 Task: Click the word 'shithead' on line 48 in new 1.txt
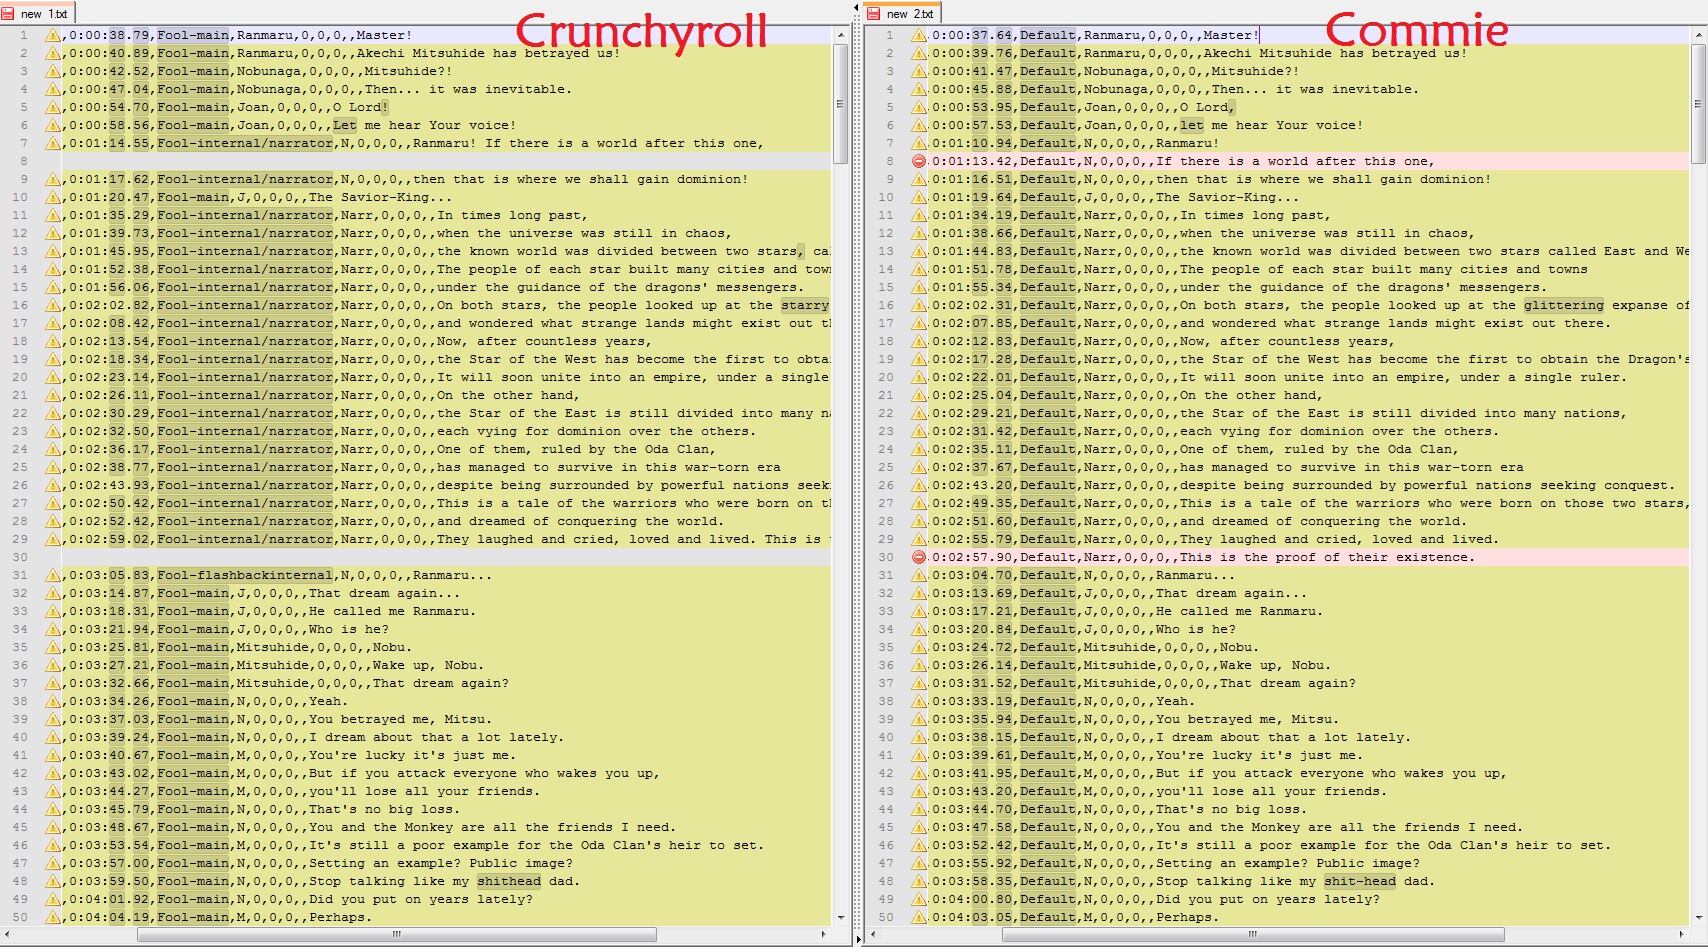pos(509,881)
